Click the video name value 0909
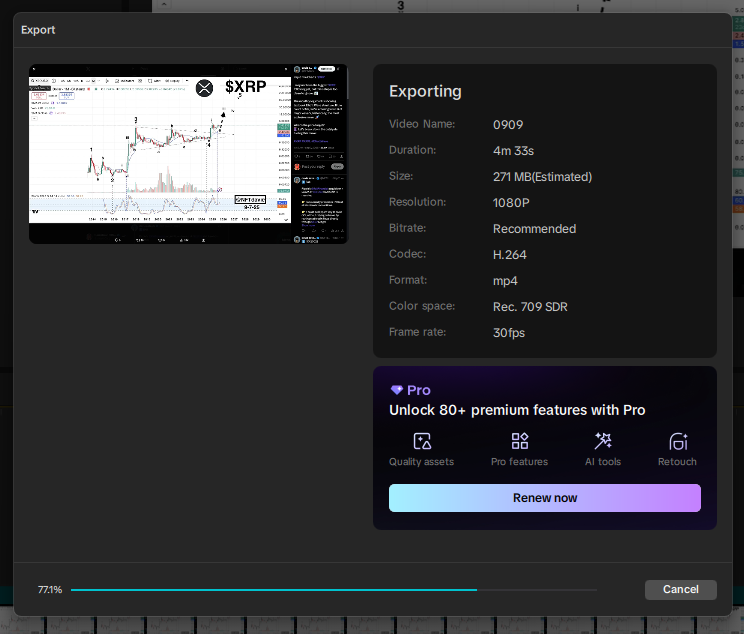The image size is (744, 634). tap(508, 125)
